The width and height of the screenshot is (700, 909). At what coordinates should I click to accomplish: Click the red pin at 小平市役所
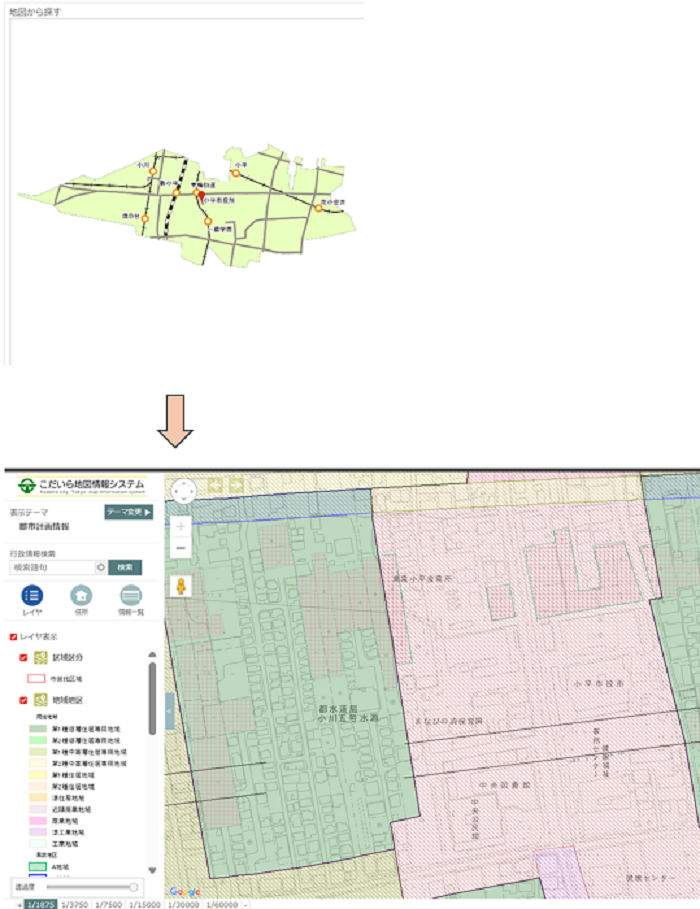198,191
